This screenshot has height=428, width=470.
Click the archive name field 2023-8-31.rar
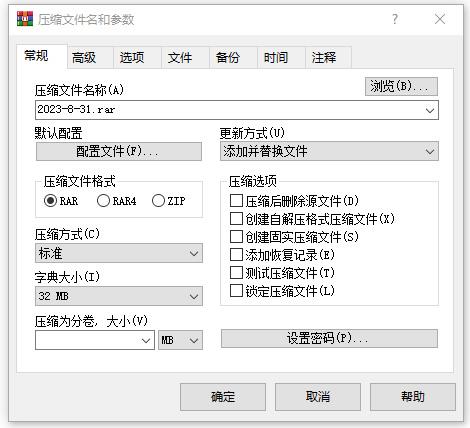pos(237,110)
